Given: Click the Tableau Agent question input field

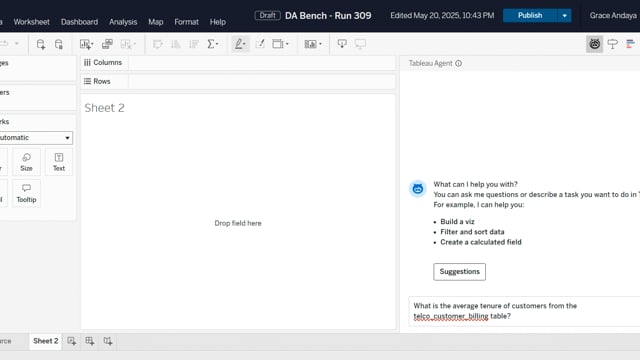Looking at the screenshot, I should click(x=524, y=311).
